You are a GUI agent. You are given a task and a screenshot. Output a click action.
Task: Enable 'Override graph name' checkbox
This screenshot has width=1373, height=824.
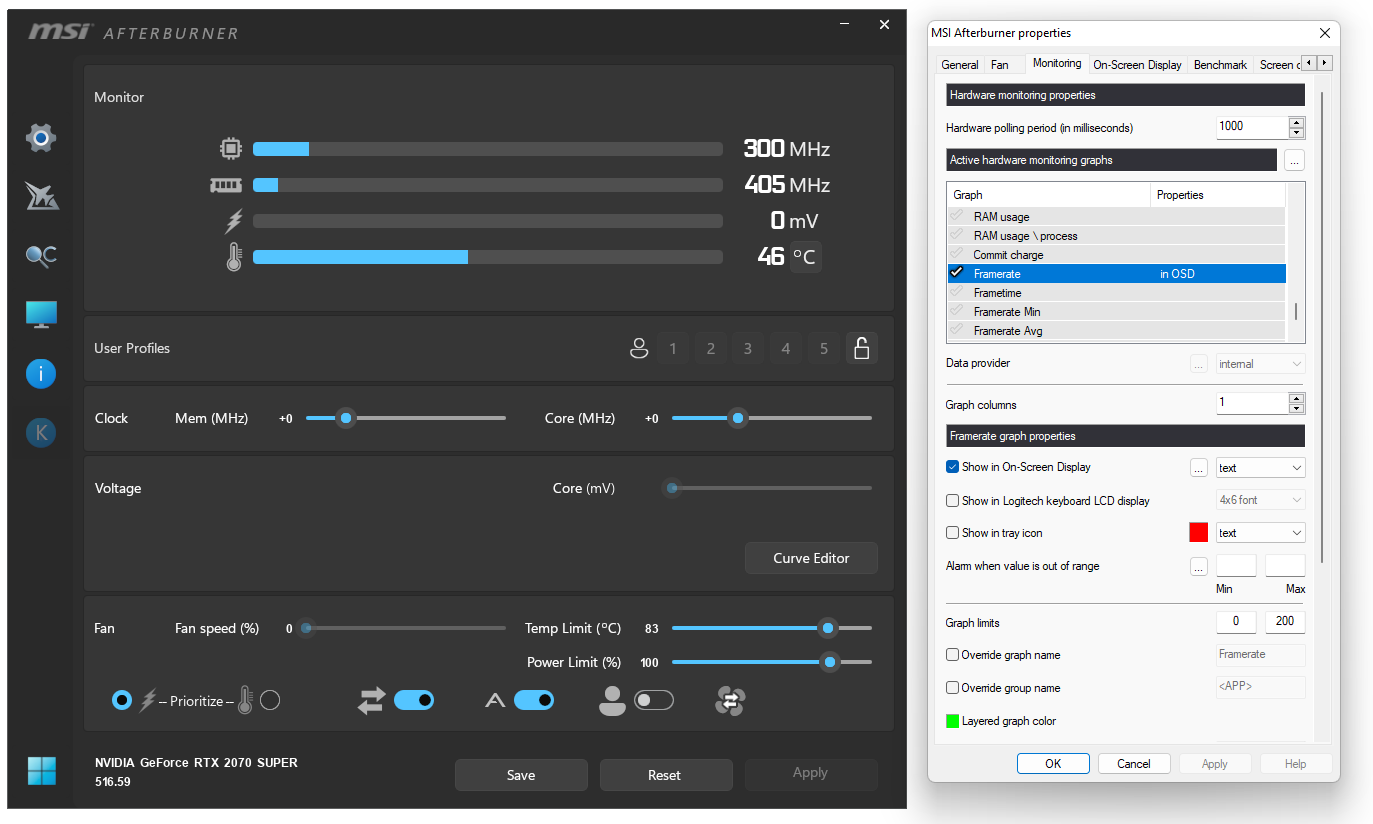pyautogui.click(x=952, y=655)
